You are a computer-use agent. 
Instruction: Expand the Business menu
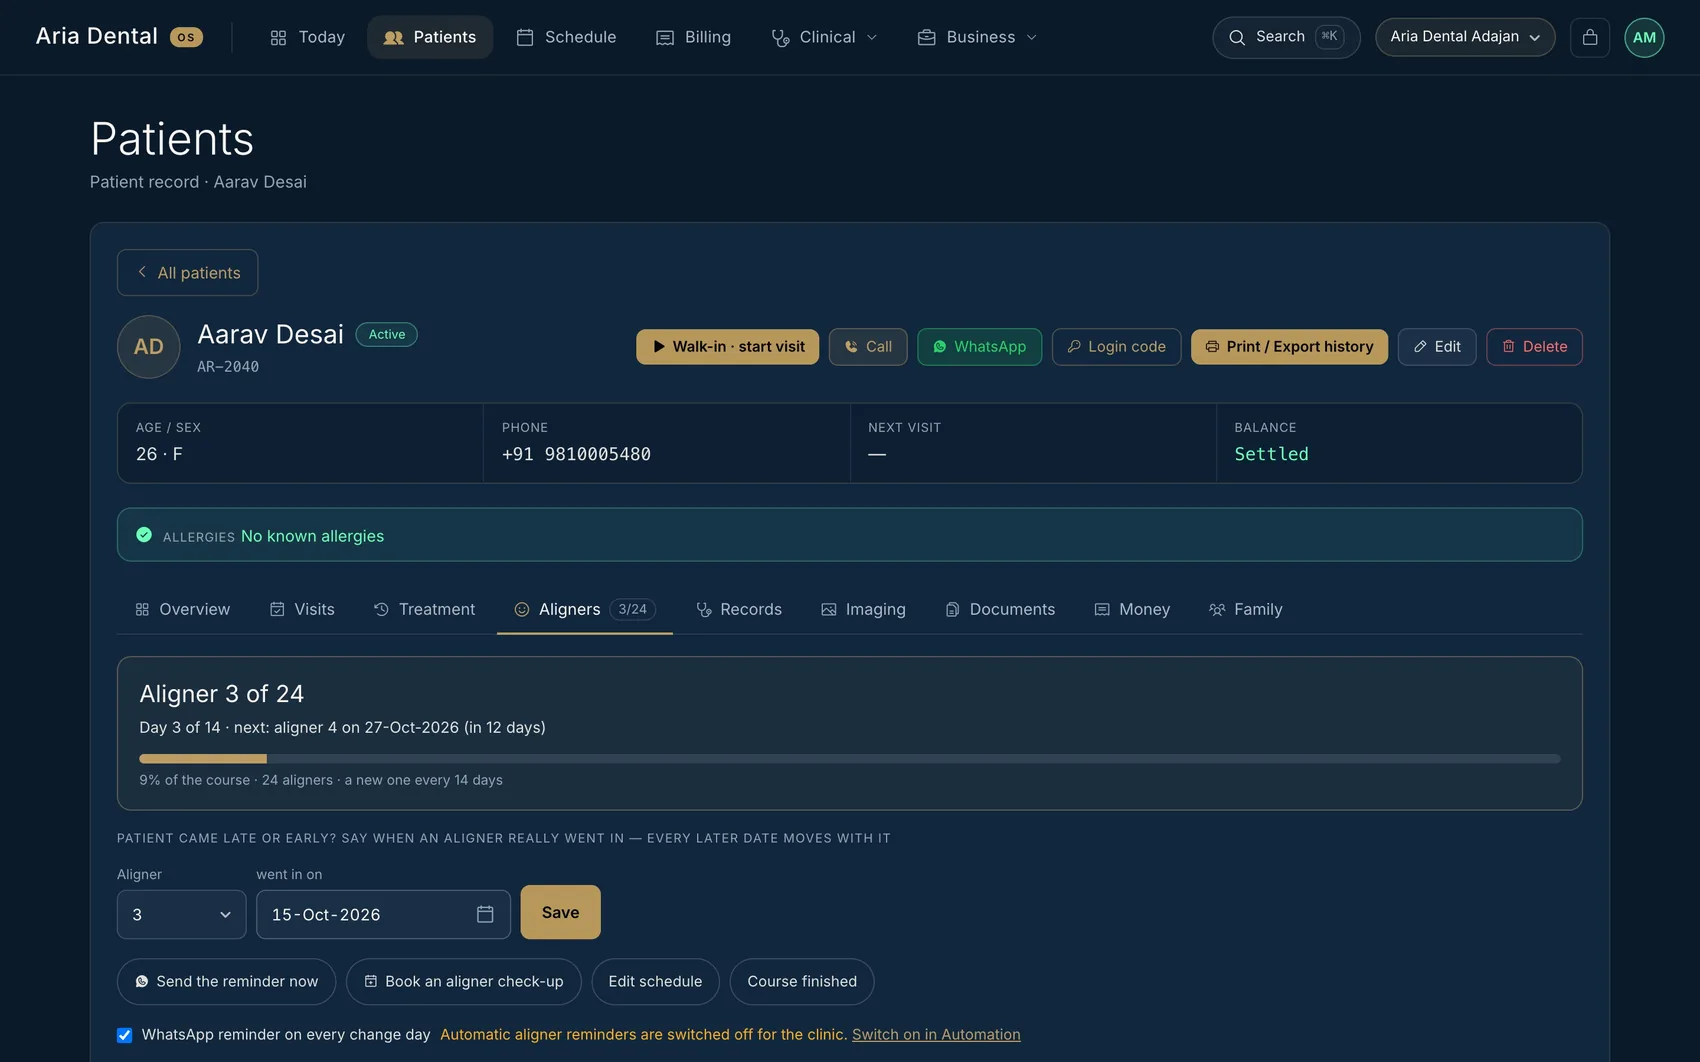coord(977,37)
